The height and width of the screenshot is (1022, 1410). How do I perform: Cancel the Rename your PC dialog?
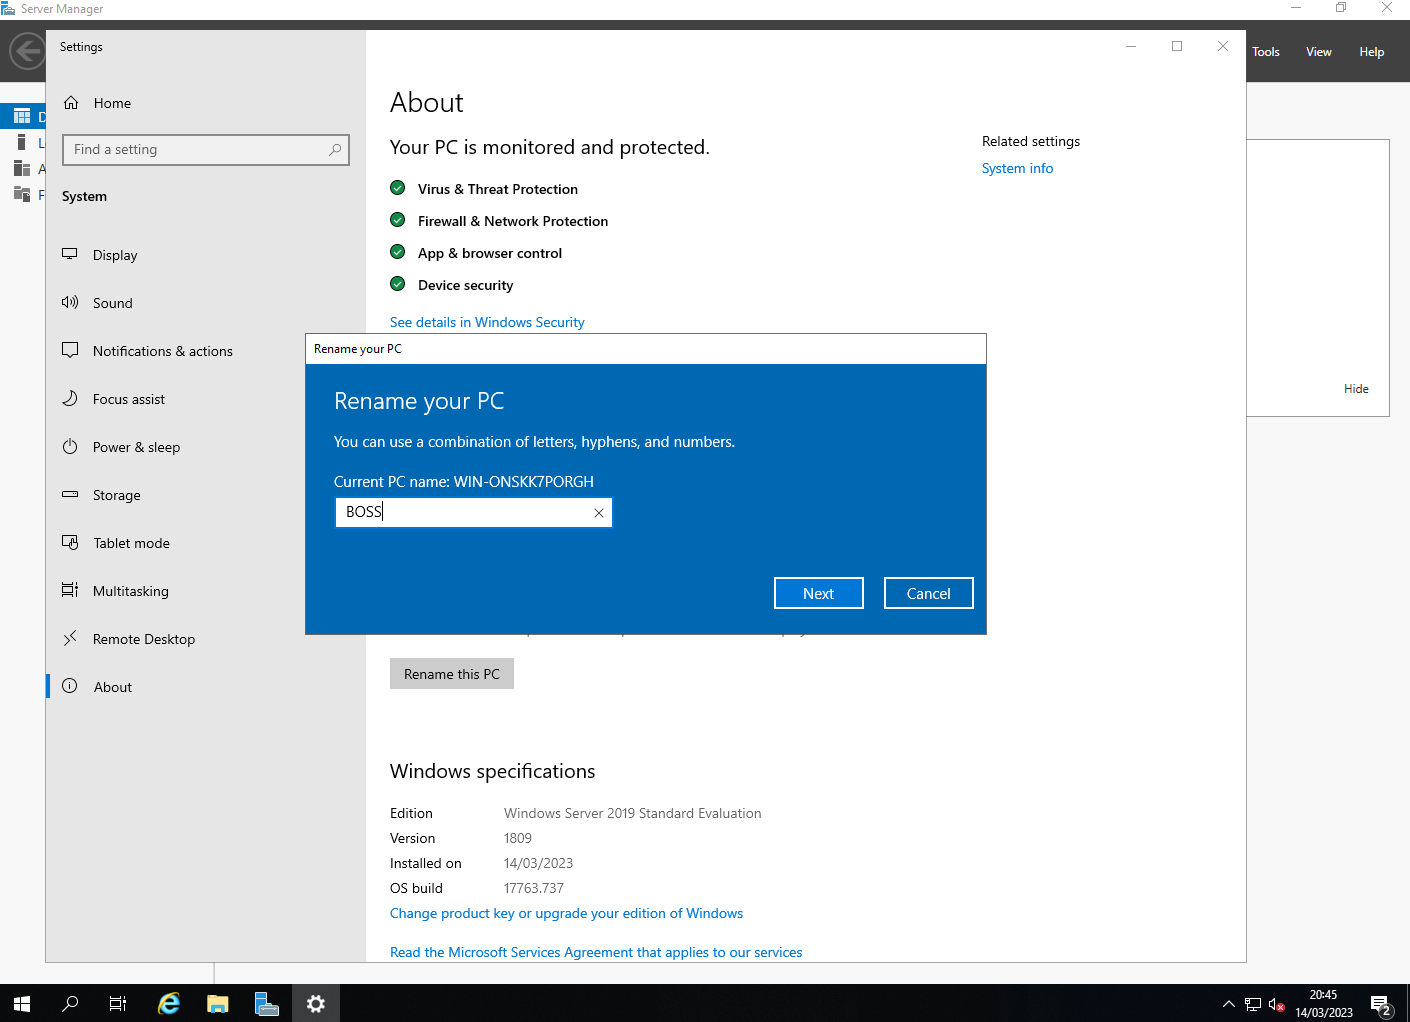coord(928,593)
